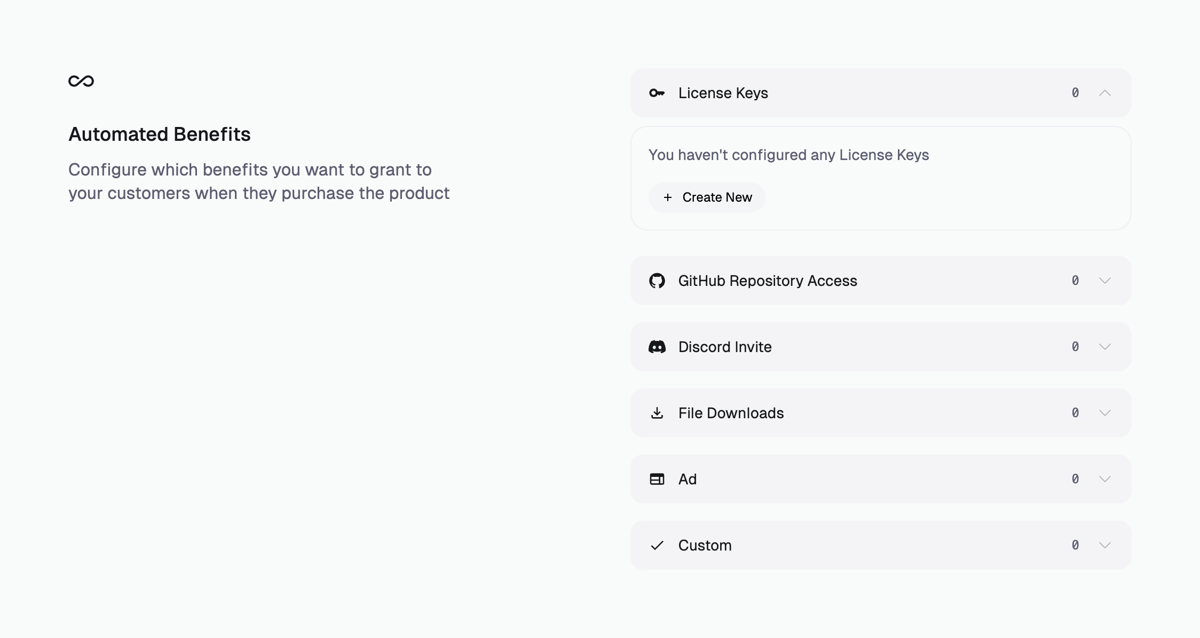Click the License Keys count badge

[1075, 93]
